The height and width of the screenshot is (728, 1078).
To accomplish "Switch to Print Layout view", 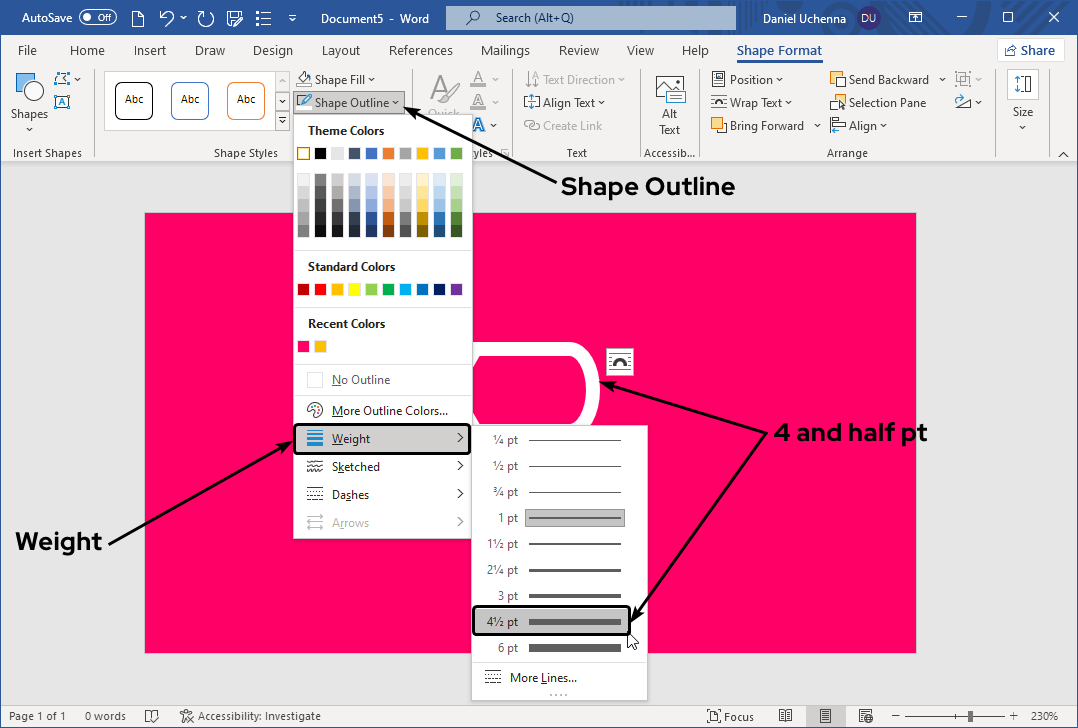I will (825, 716).
